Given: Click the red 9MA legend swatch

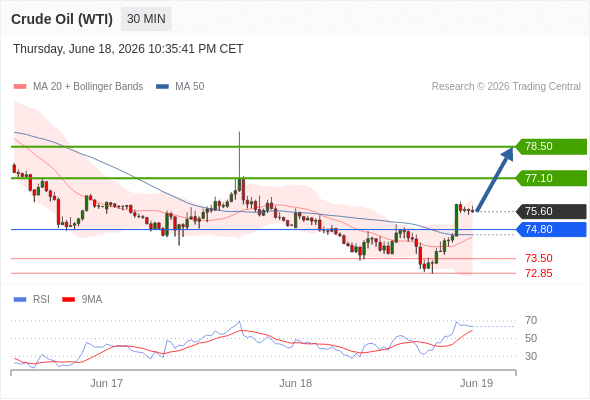Looking at the screenshot, I should pyautogui.click(x=68, y=300).
